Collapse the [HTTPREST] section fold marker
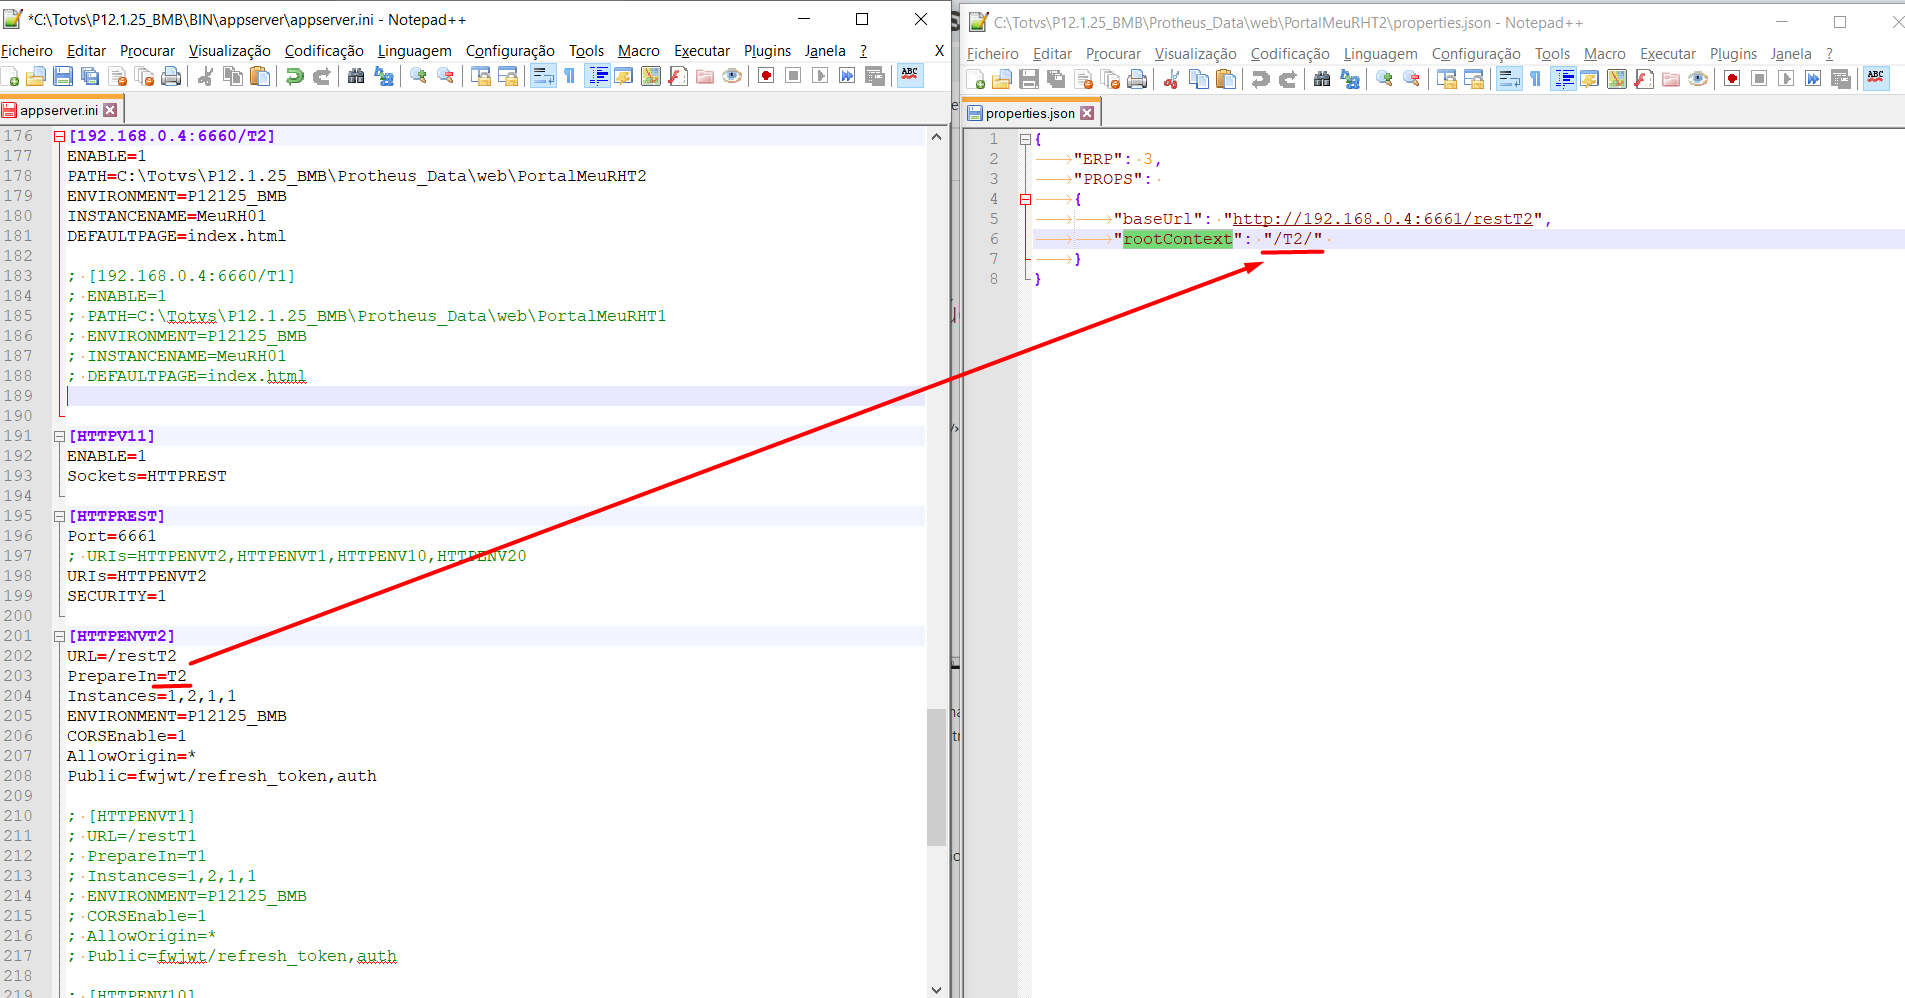 [x=59, y=516]
